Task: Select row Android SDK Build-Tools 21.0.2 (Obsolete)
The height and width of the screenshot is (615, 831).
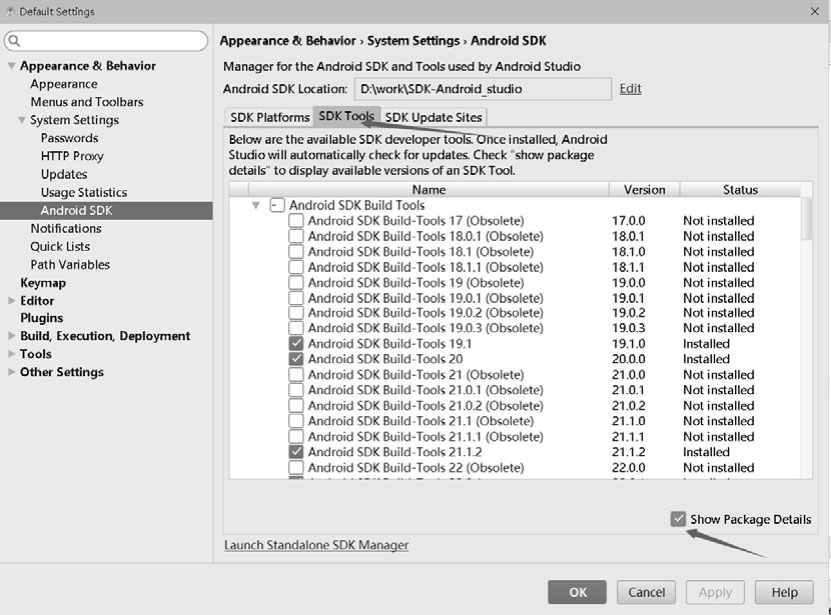Action: pyautogui.click(x=515, y=406)
